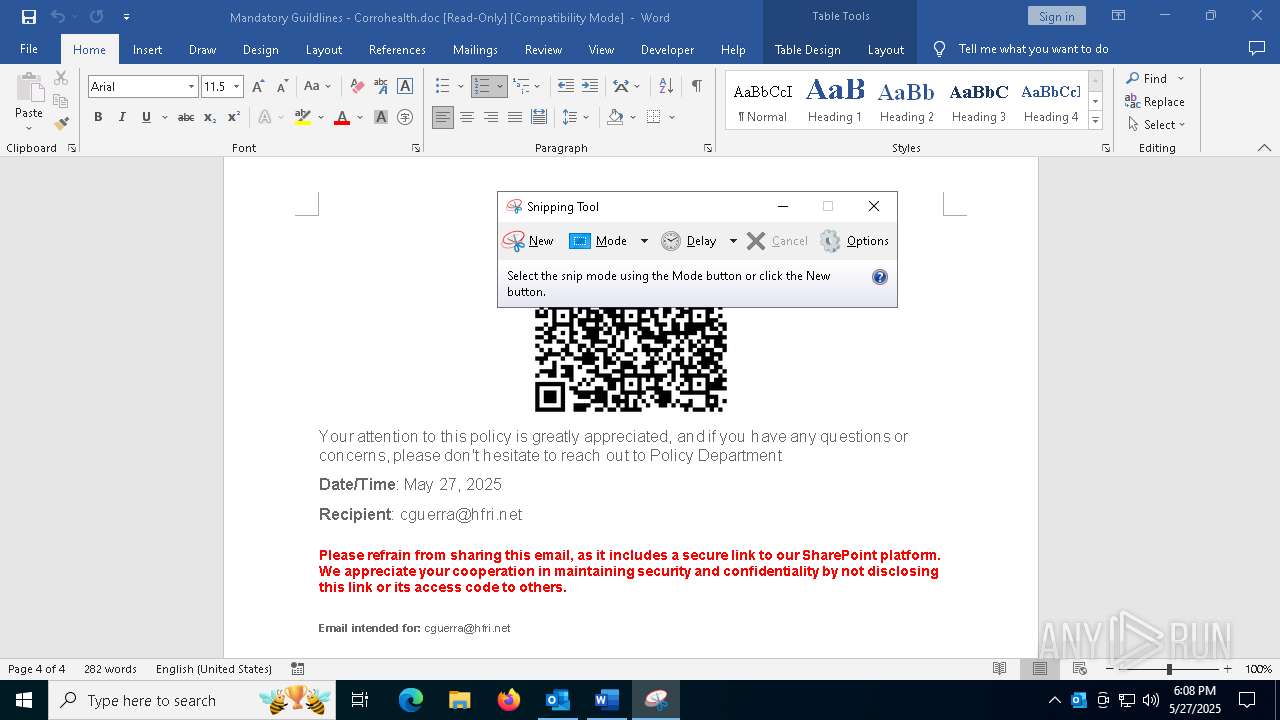Click Windows taskbar search box
This screenshot has height=720, width=1280.
193,700
